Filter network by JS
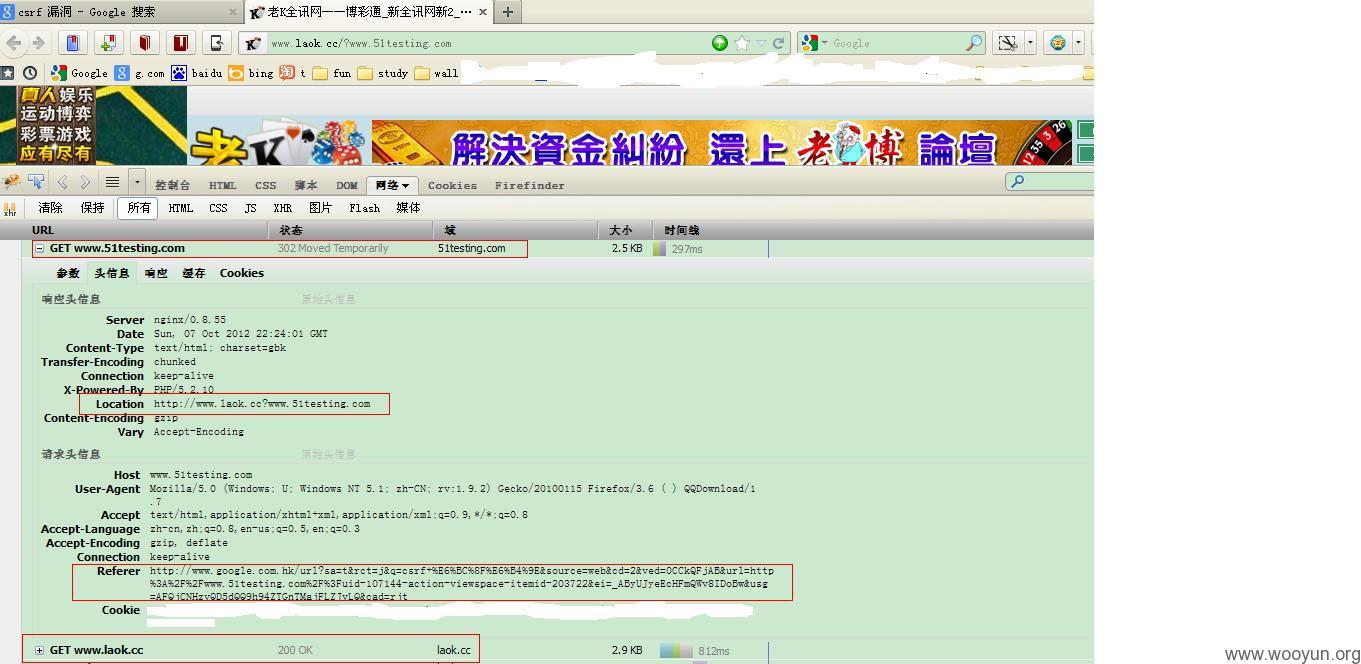The height and width of the screenshot is (664, 1361). pyautogui.click(x=250, y=208)
